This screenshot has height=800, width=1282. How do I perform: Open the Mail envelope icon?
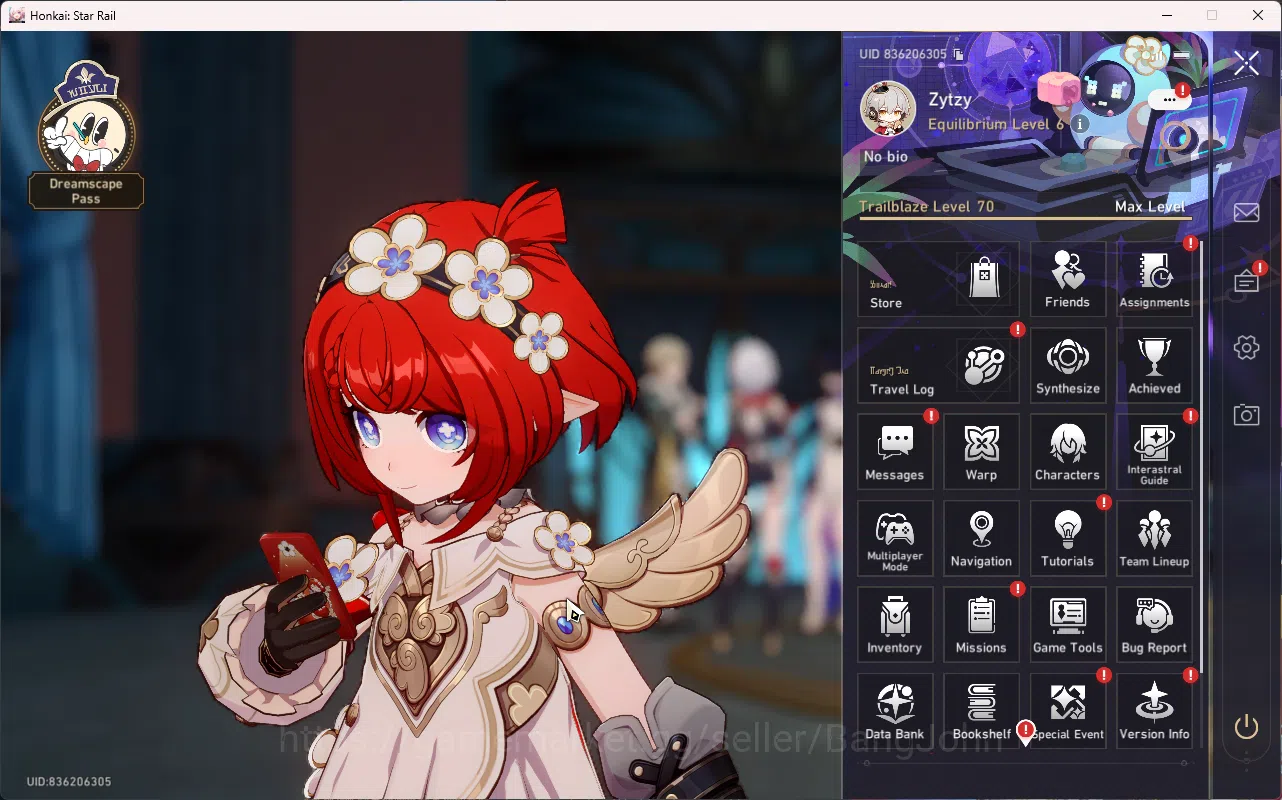pyautogui.click(x=1246, y=212)
